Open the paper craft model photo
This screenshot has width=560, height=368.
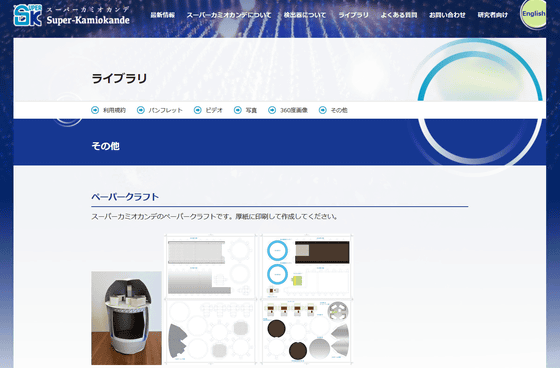(x=126, y=318)
